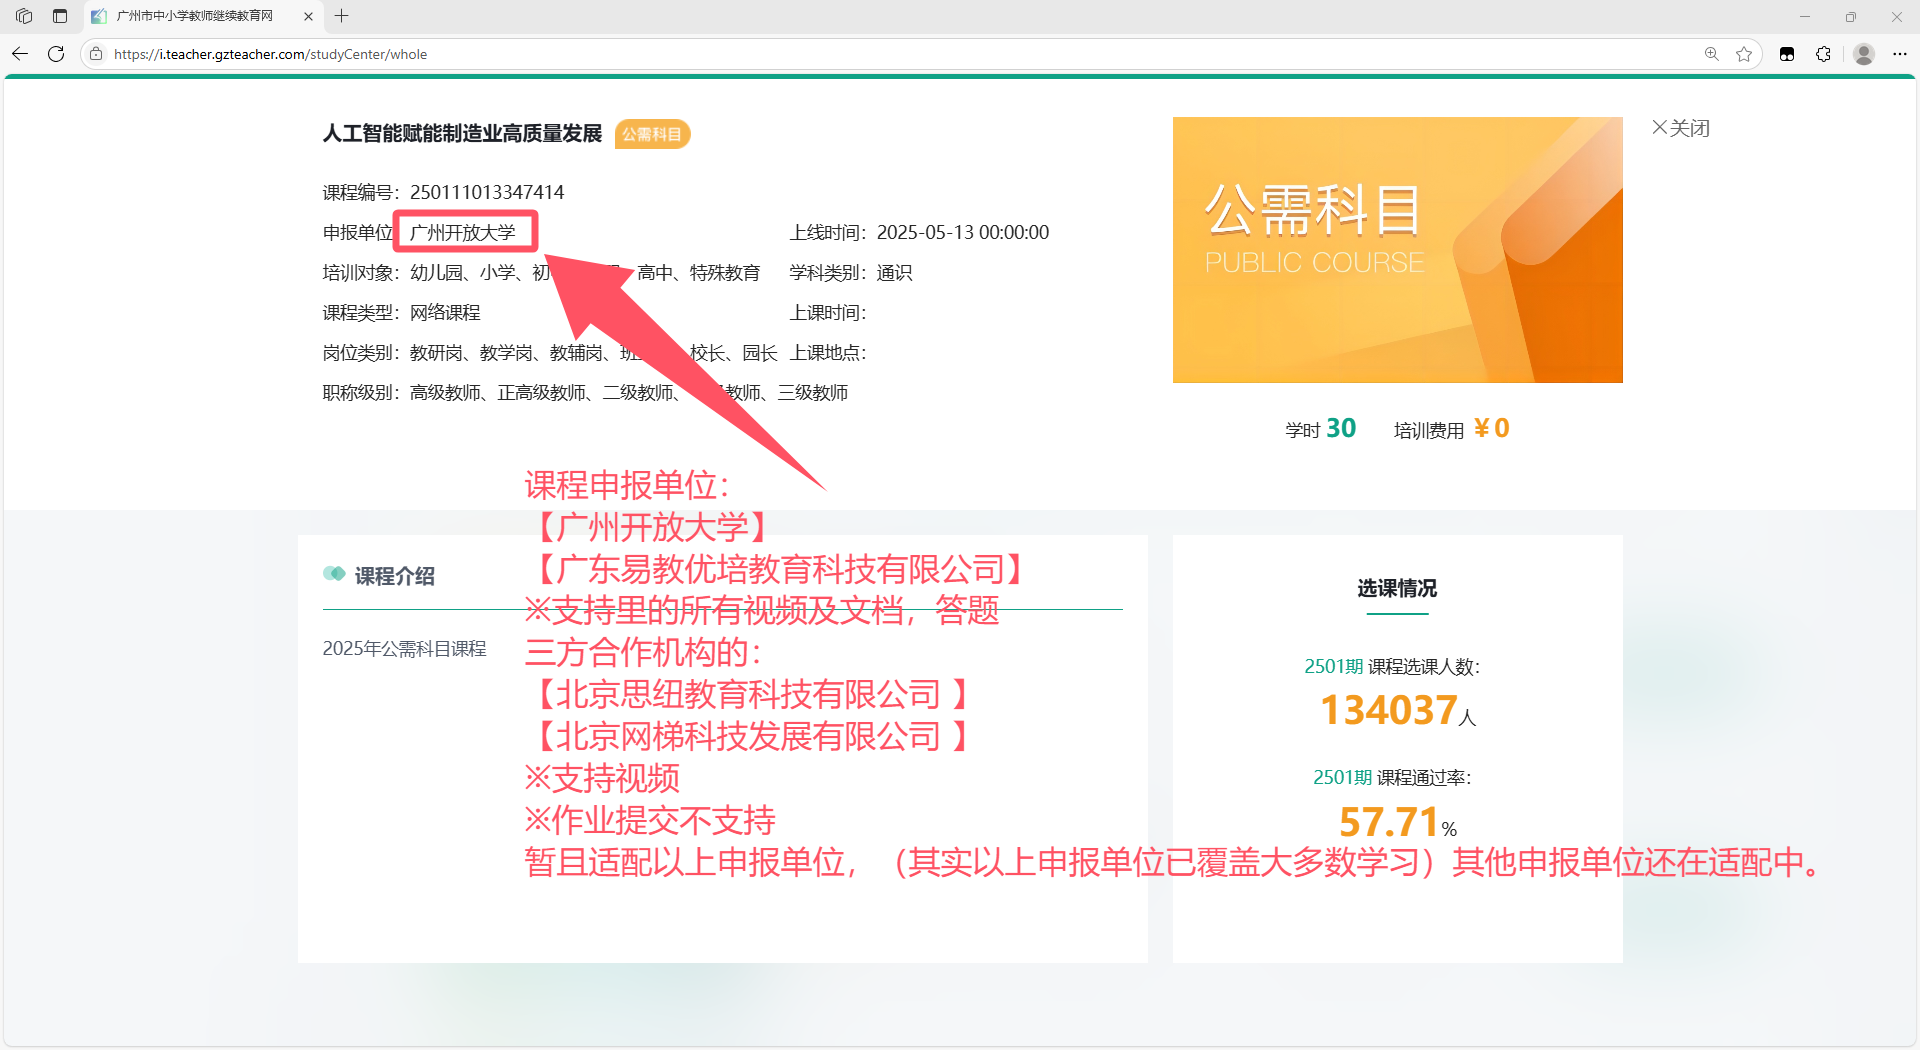Click the address bar URL field
Image resolution: width=1920 pixels, height=1050 pixels.
click(900, 54)
